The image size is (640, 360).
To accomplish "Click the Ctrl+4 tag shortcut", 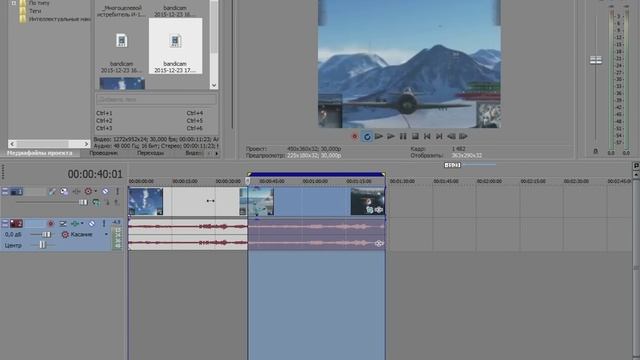I will tap(195, 113).
